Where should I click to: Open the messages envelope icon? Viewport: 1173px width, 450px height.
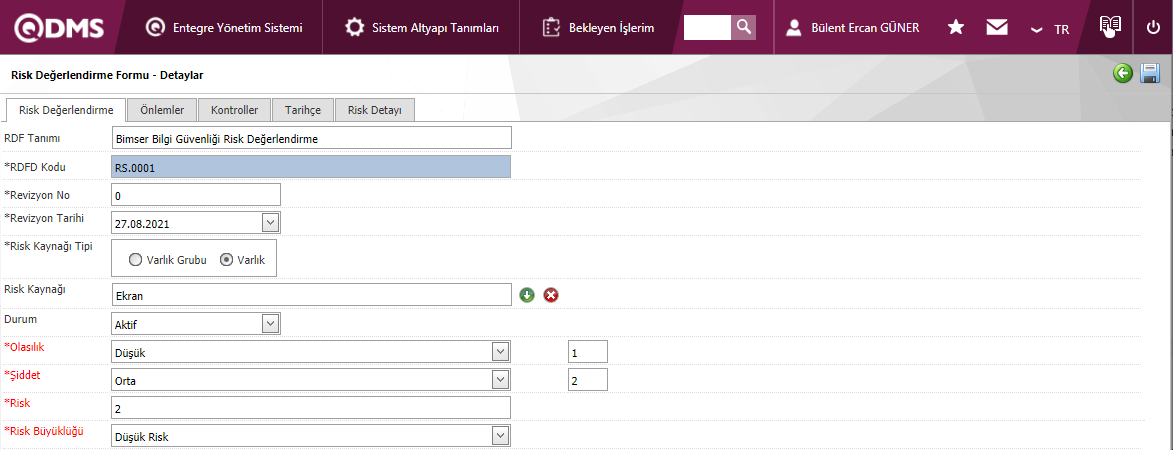(996, 28)
